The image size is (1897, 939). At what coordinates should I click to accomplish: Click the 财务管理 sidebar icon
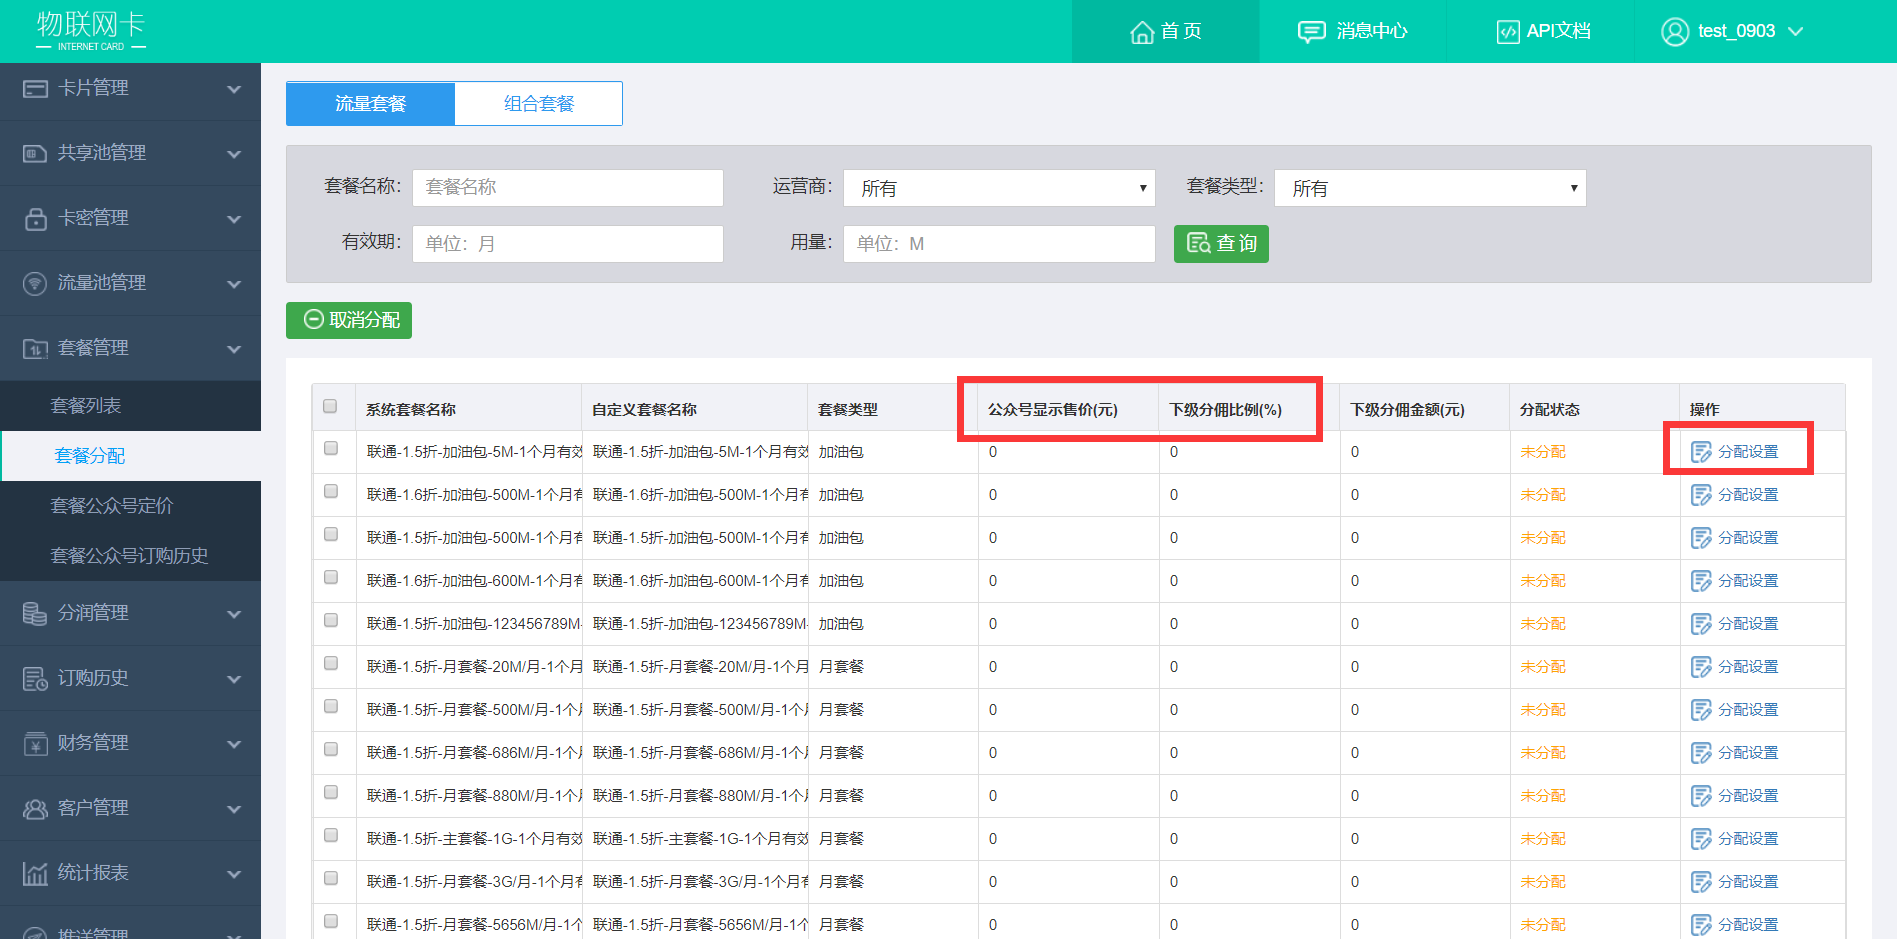tap(35, 744)
